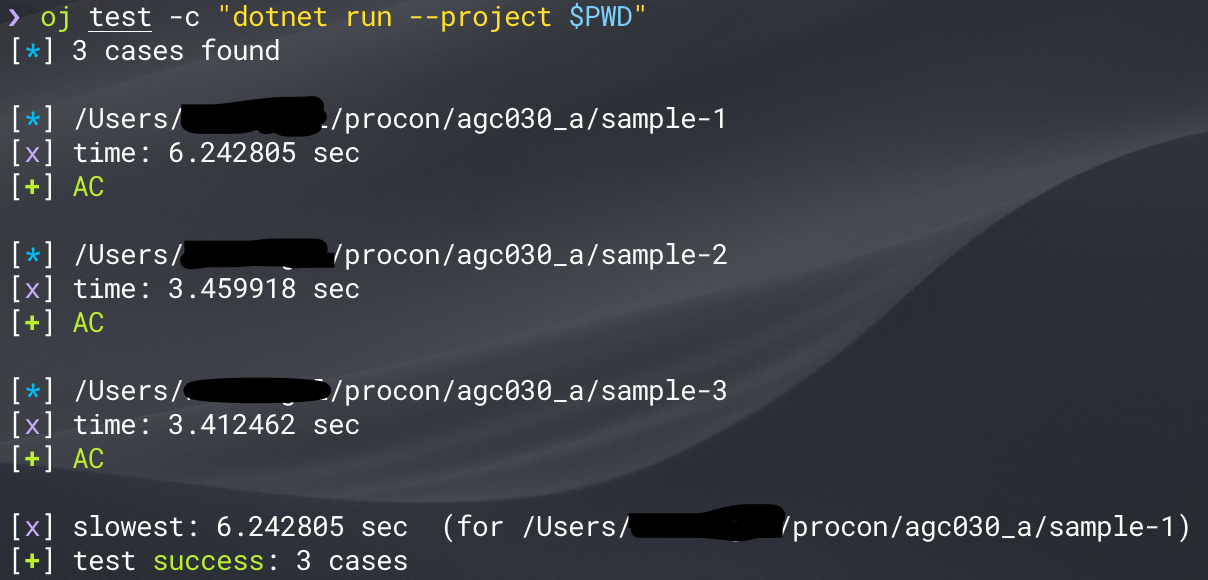Click the /procon/agc030_a/sample-3 path text
This screenshot has width=1208, height=580.
tap(529, 391)
